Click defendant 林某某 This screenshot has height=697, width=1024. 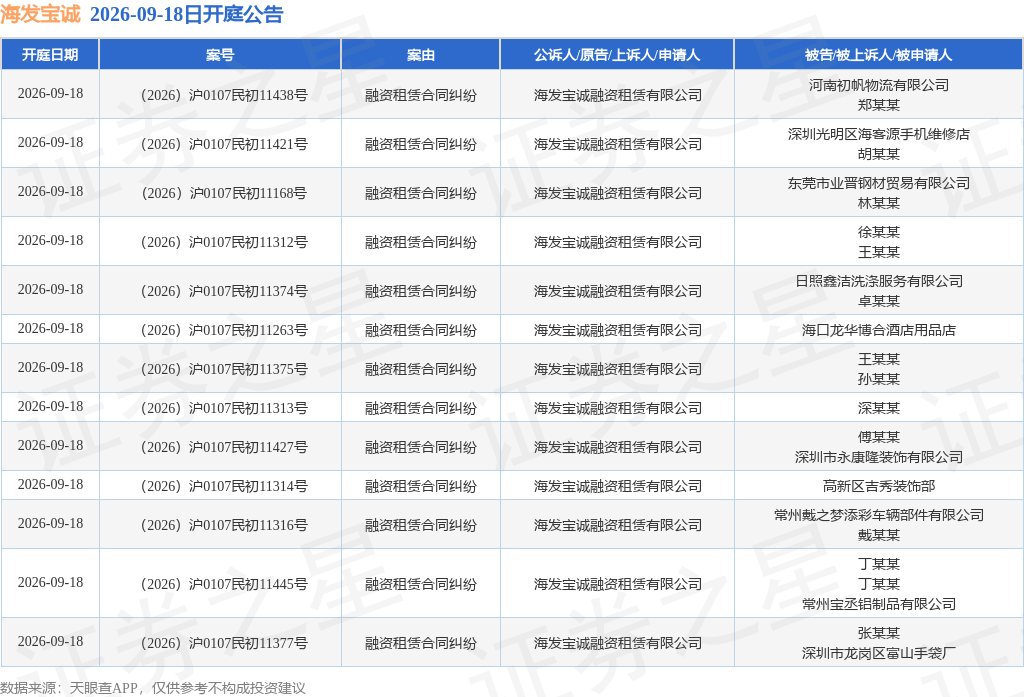pyautogui.click(x=878, y=203)
